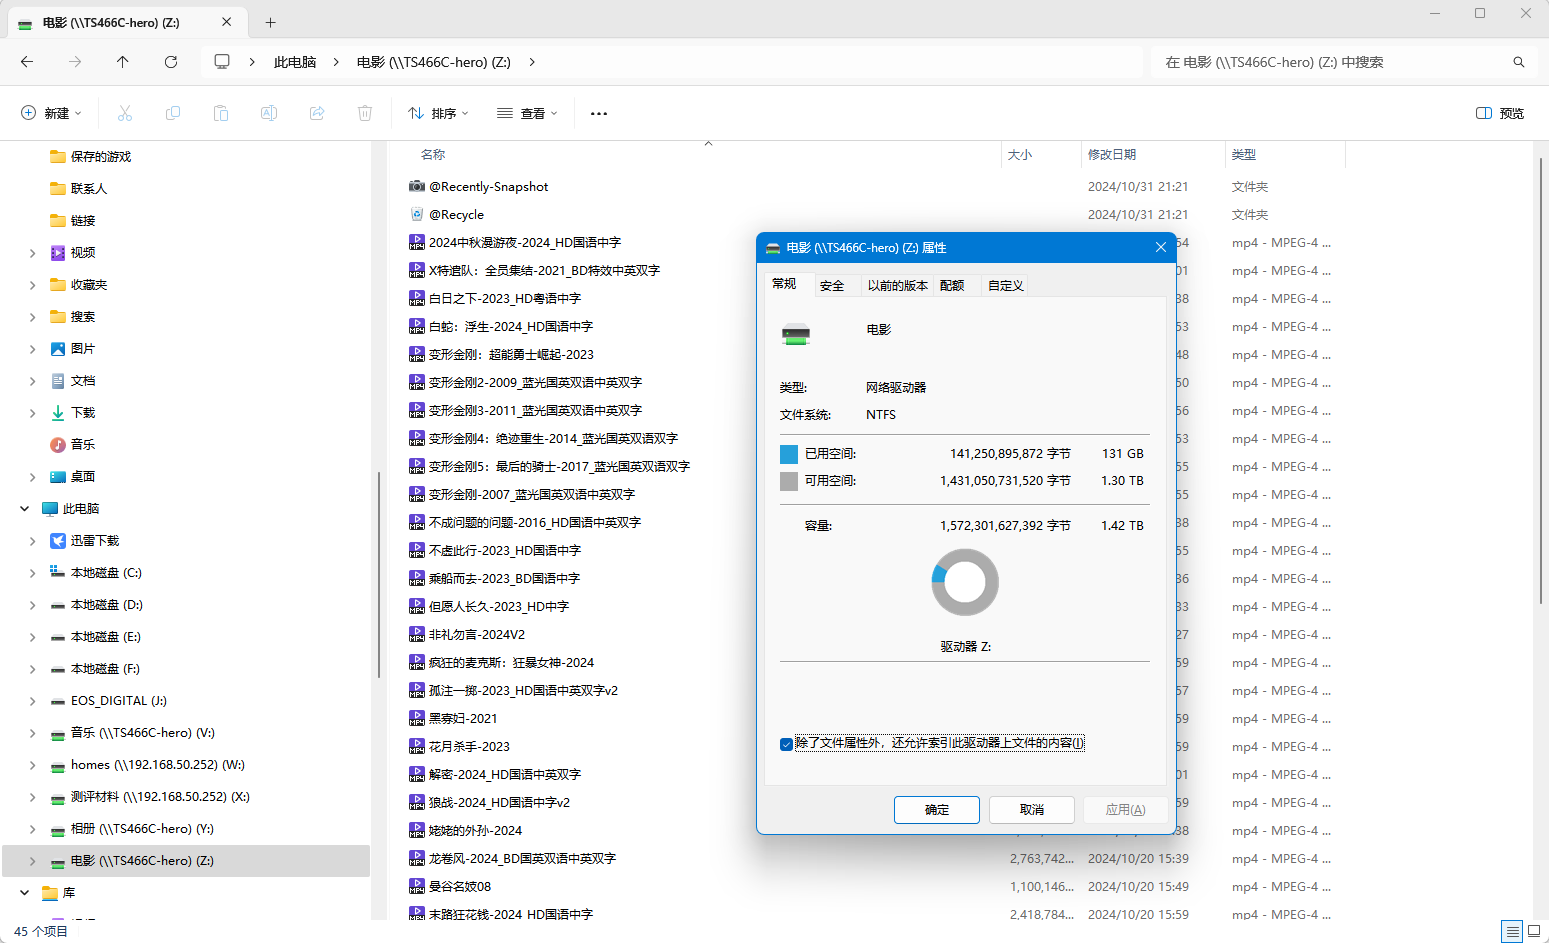This screenshot has width=1549, height=943.
Task: Uncheck the allow file content indexing checkbox
Action: (786, 744)
